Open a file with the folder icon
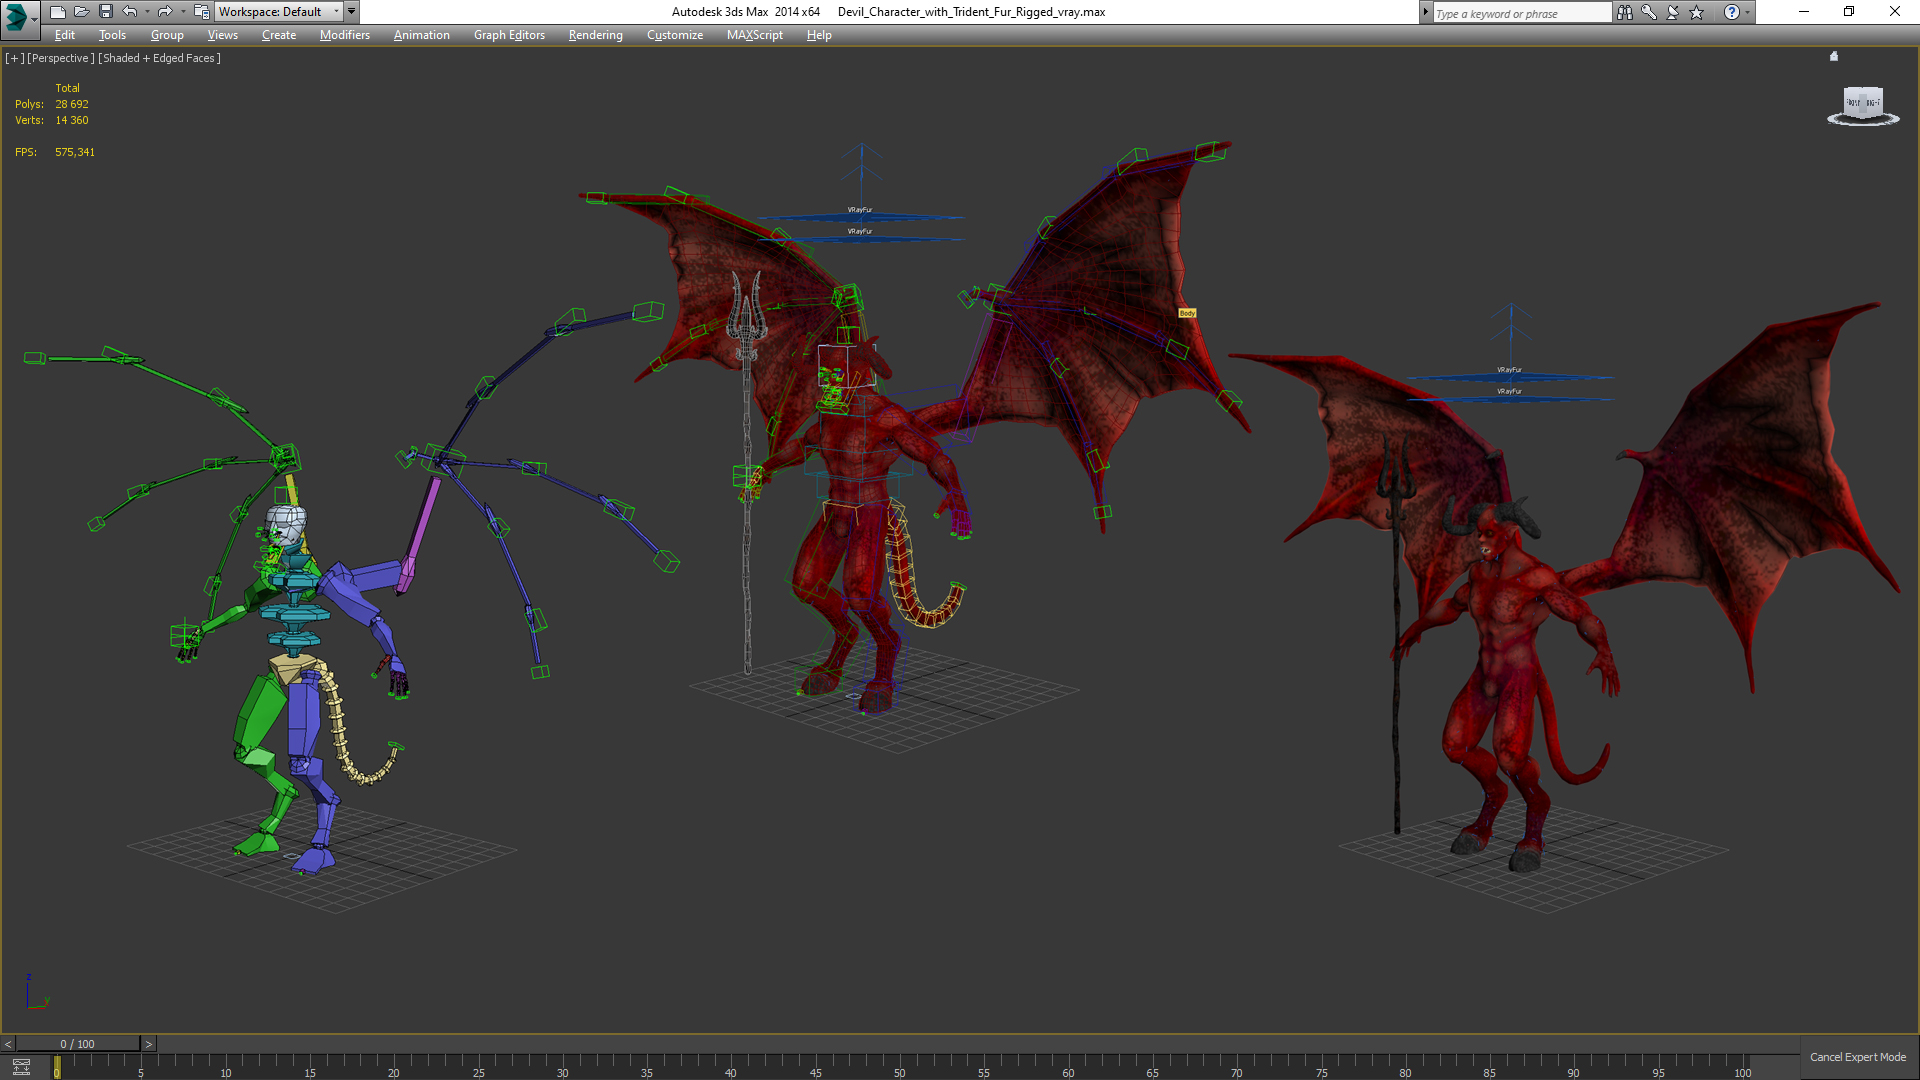This screenshot has width=1920, height=1080. click(81, 12)
